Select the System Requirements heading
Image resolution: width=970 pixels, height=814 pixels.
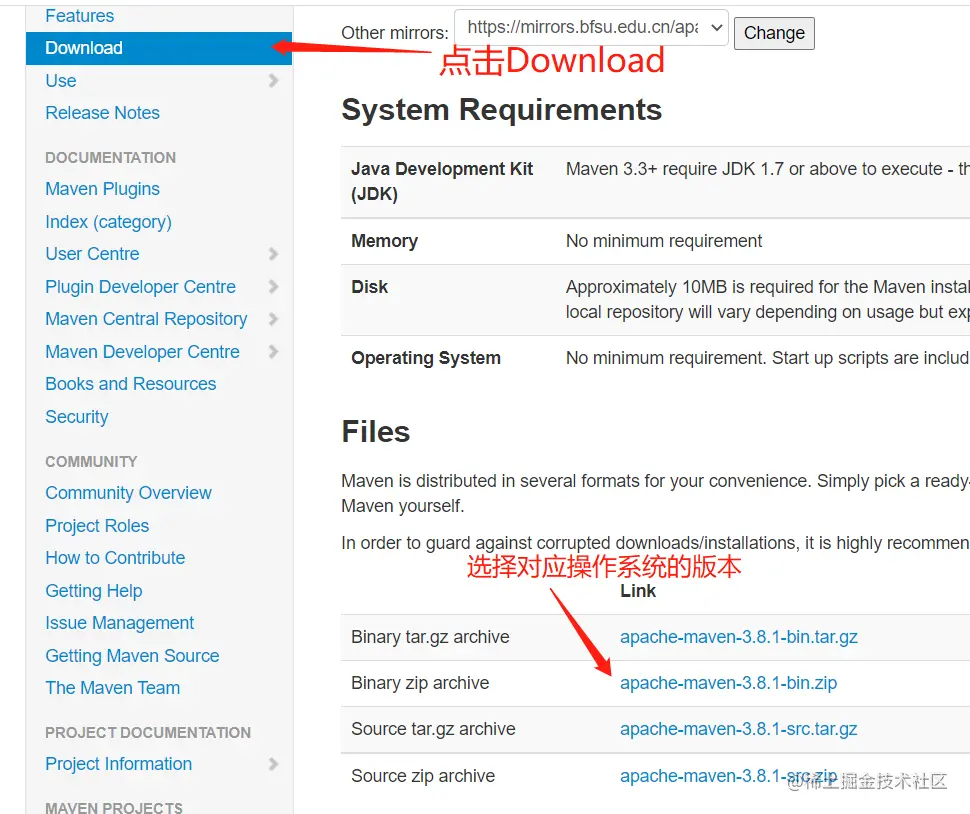[x=502, y=110]
